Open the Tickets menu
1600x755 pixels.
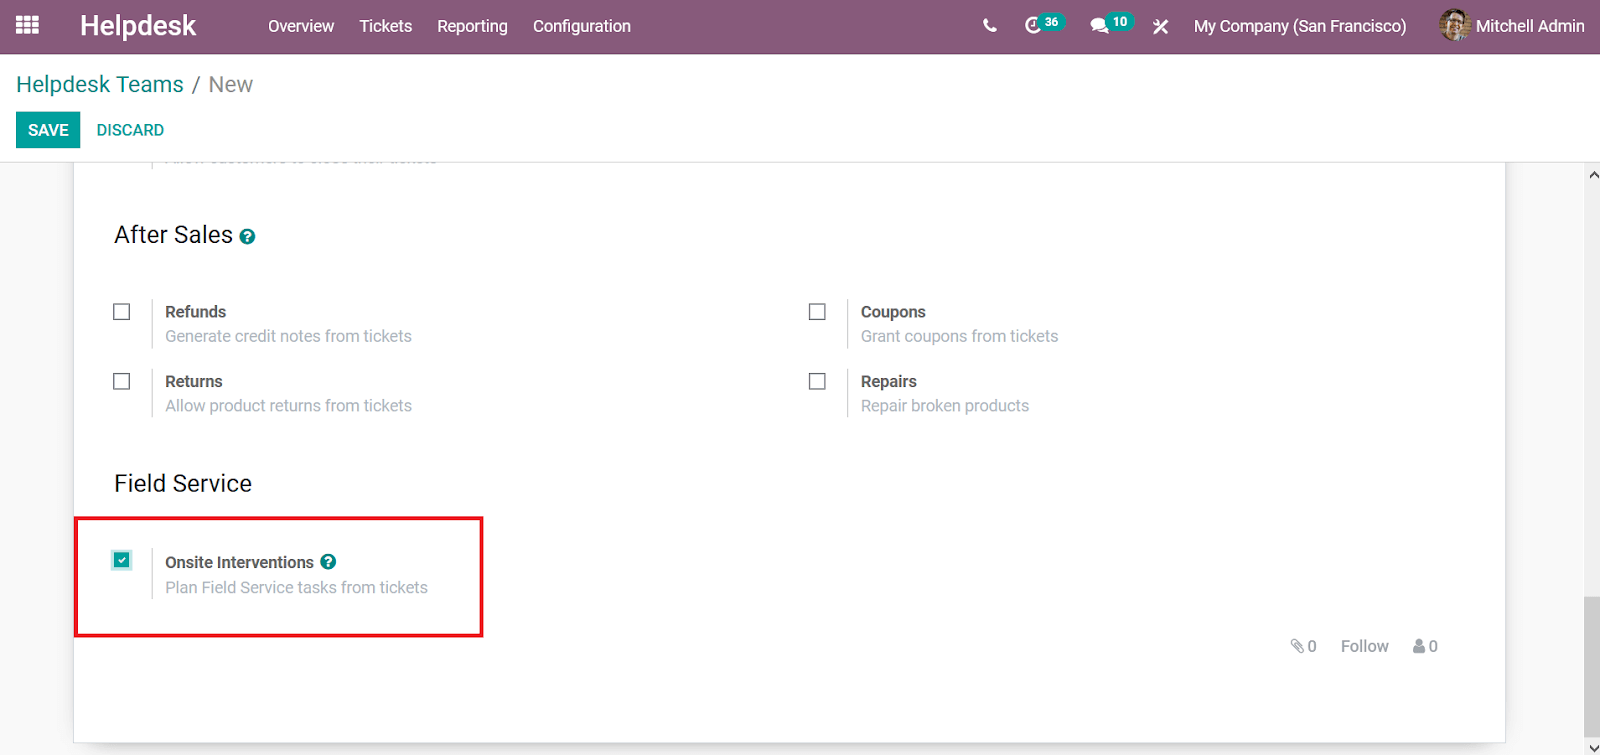(386, 26)
